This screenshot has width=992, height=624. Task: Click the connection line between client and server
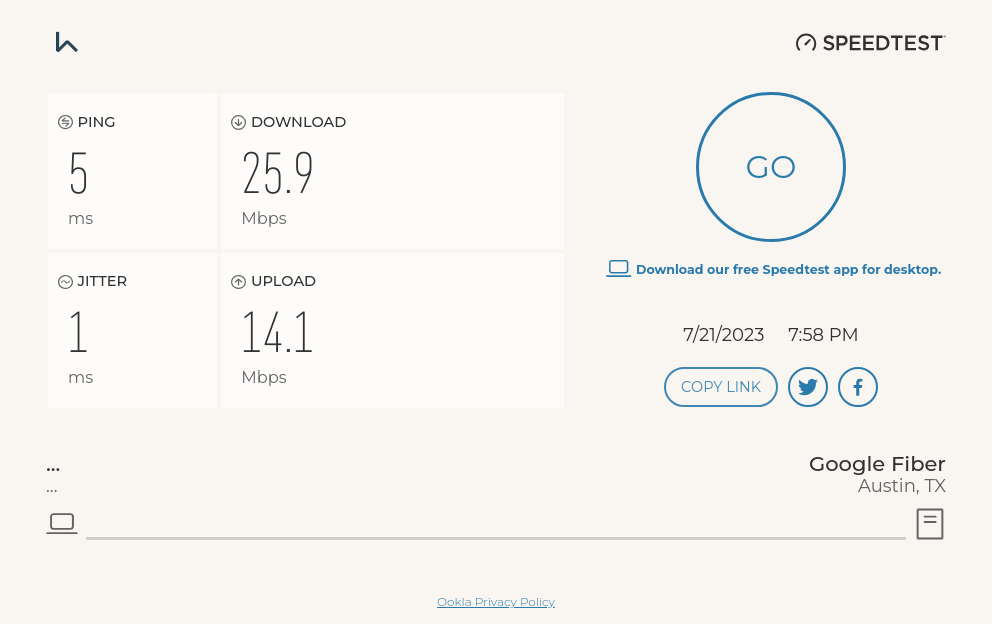point(495,538)
